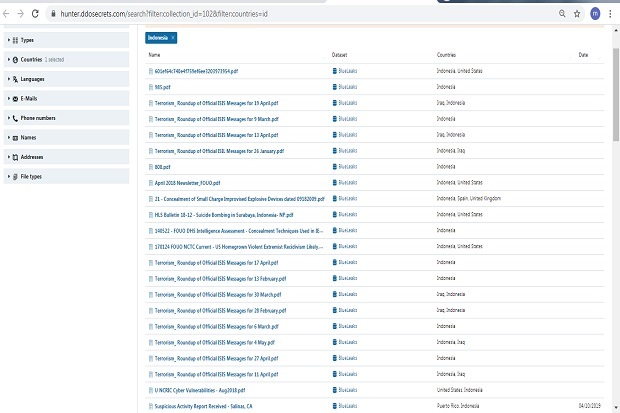Click the vertical scrollbar thumb of results

616,94
